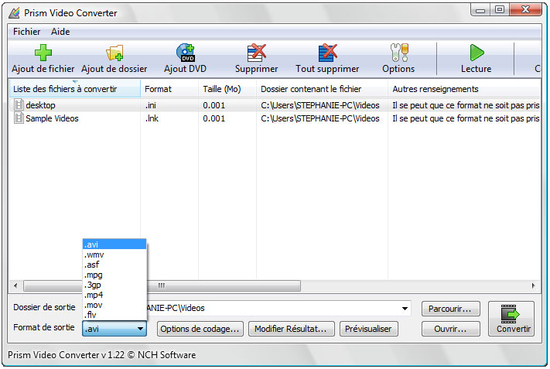Click the desktop row format warning text
Screen dimensions: 550x369
(x=466, y=105)
